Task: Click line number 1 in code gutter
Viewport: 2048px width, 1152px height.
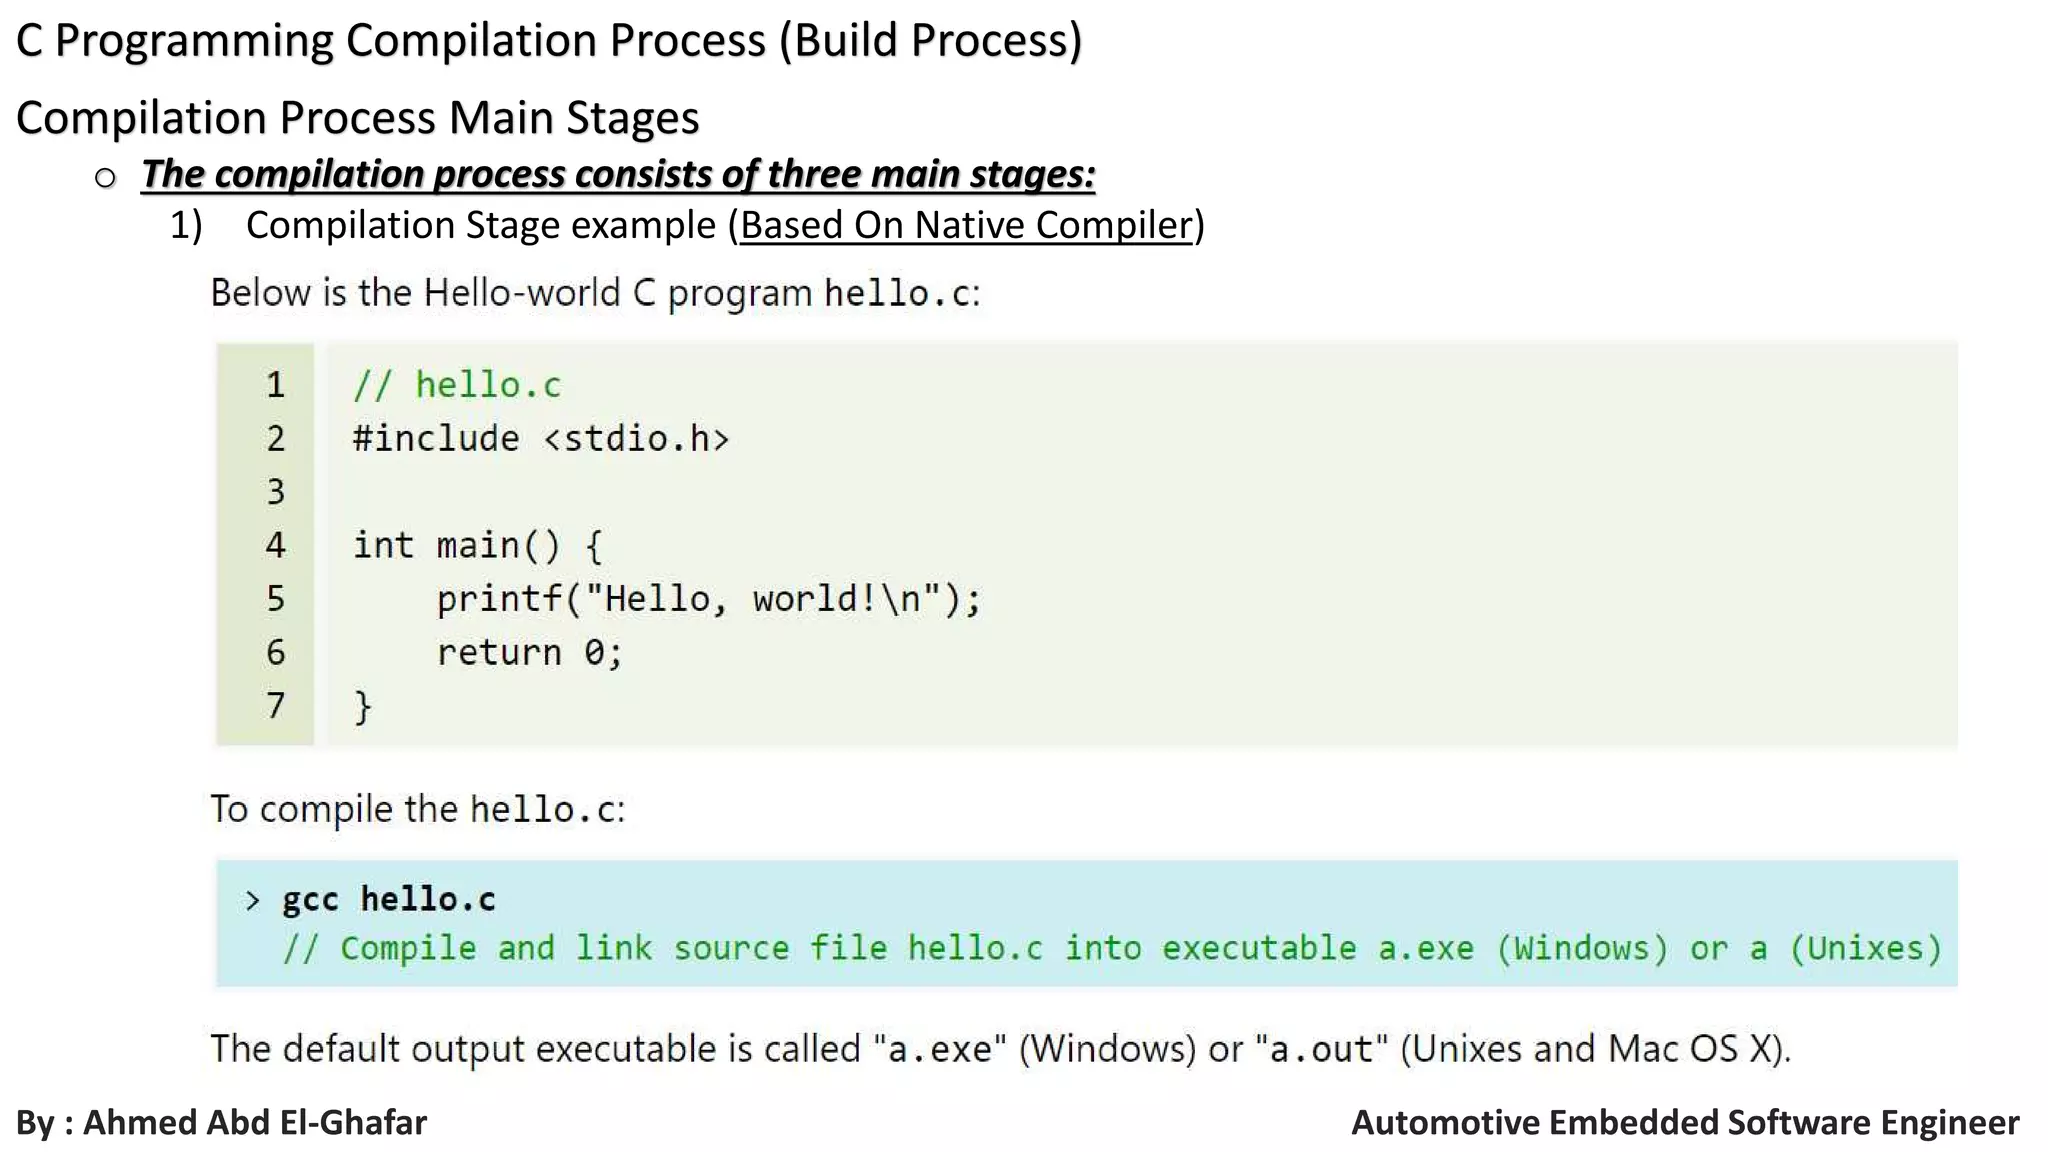Action: pyautogui.click(x=275, y=385)
